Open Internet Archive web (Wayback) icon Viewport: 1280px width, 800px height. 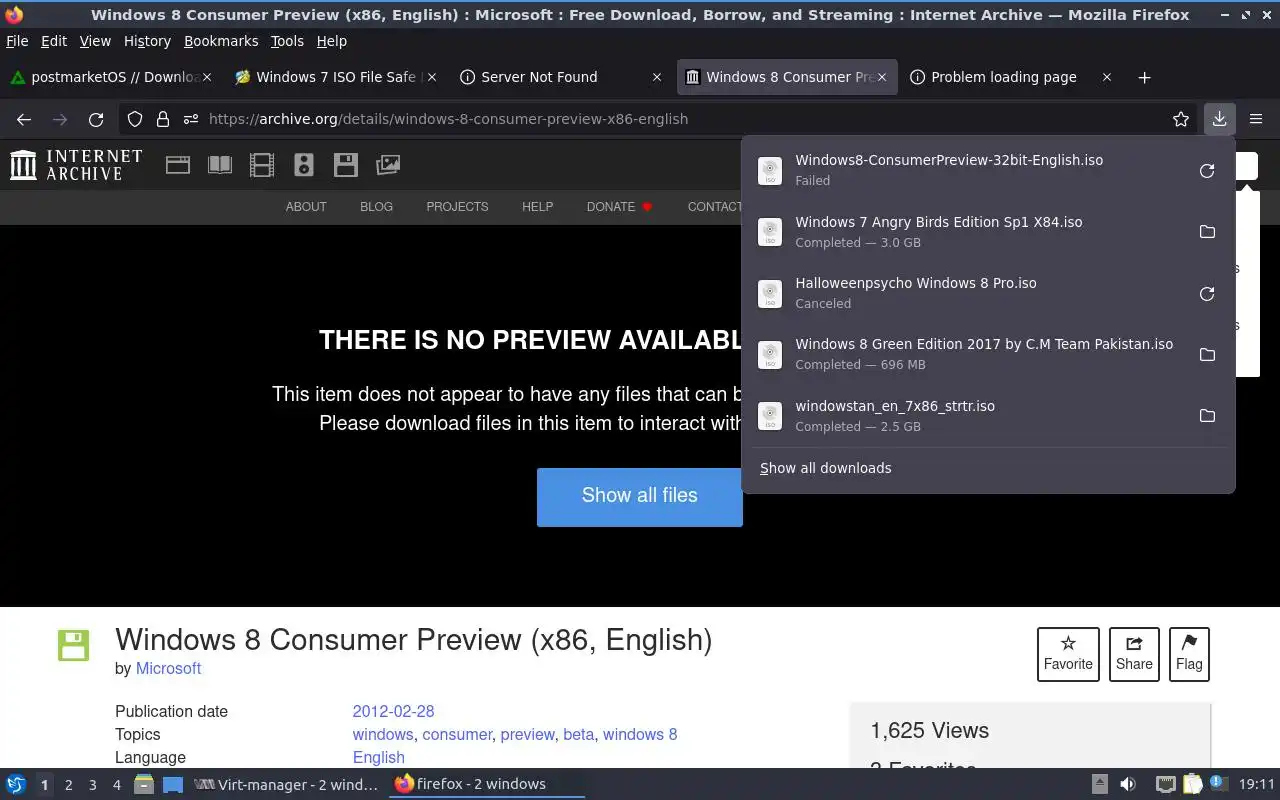click(178, 165)
